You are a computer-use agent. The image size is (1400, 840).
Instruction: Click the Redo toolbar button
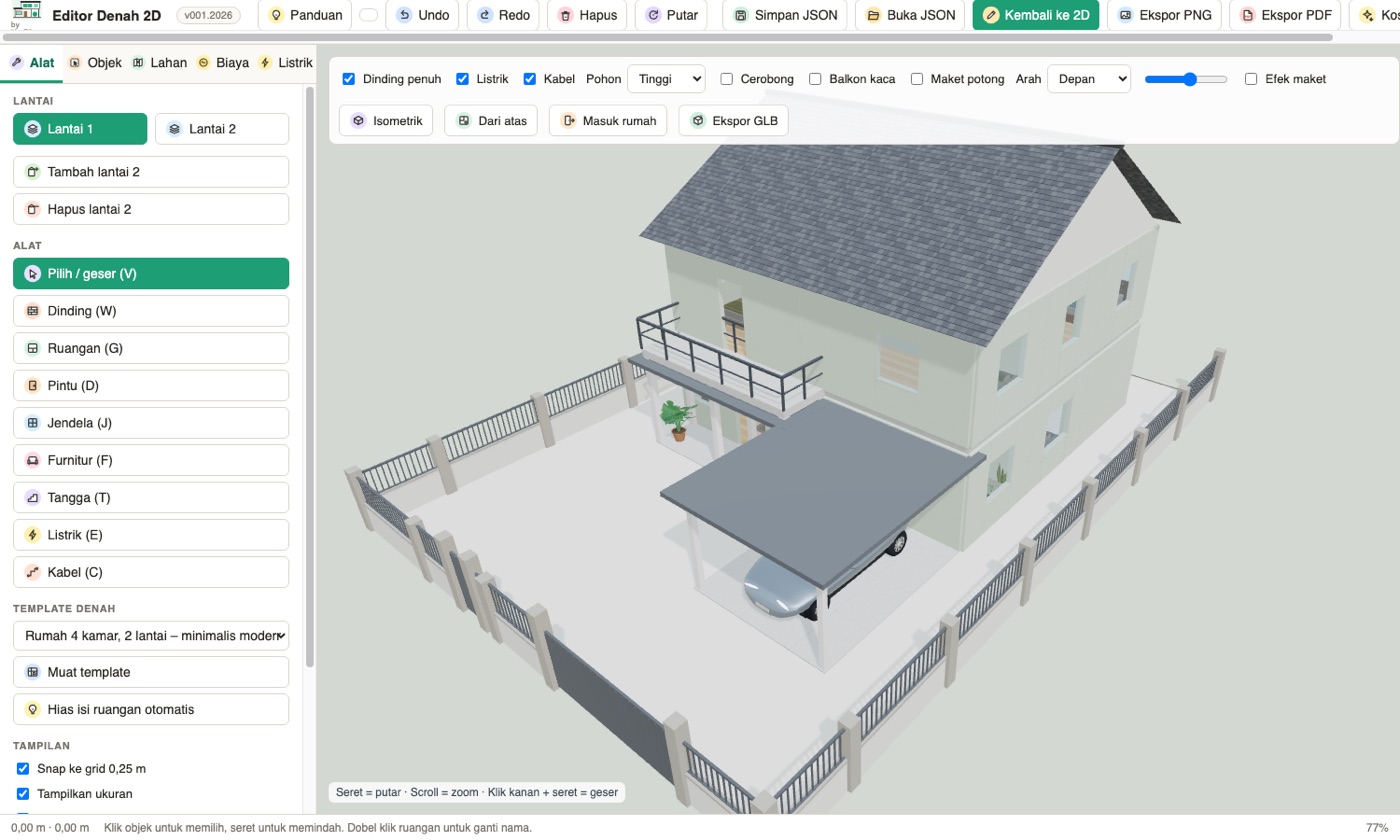click(503, 15)
